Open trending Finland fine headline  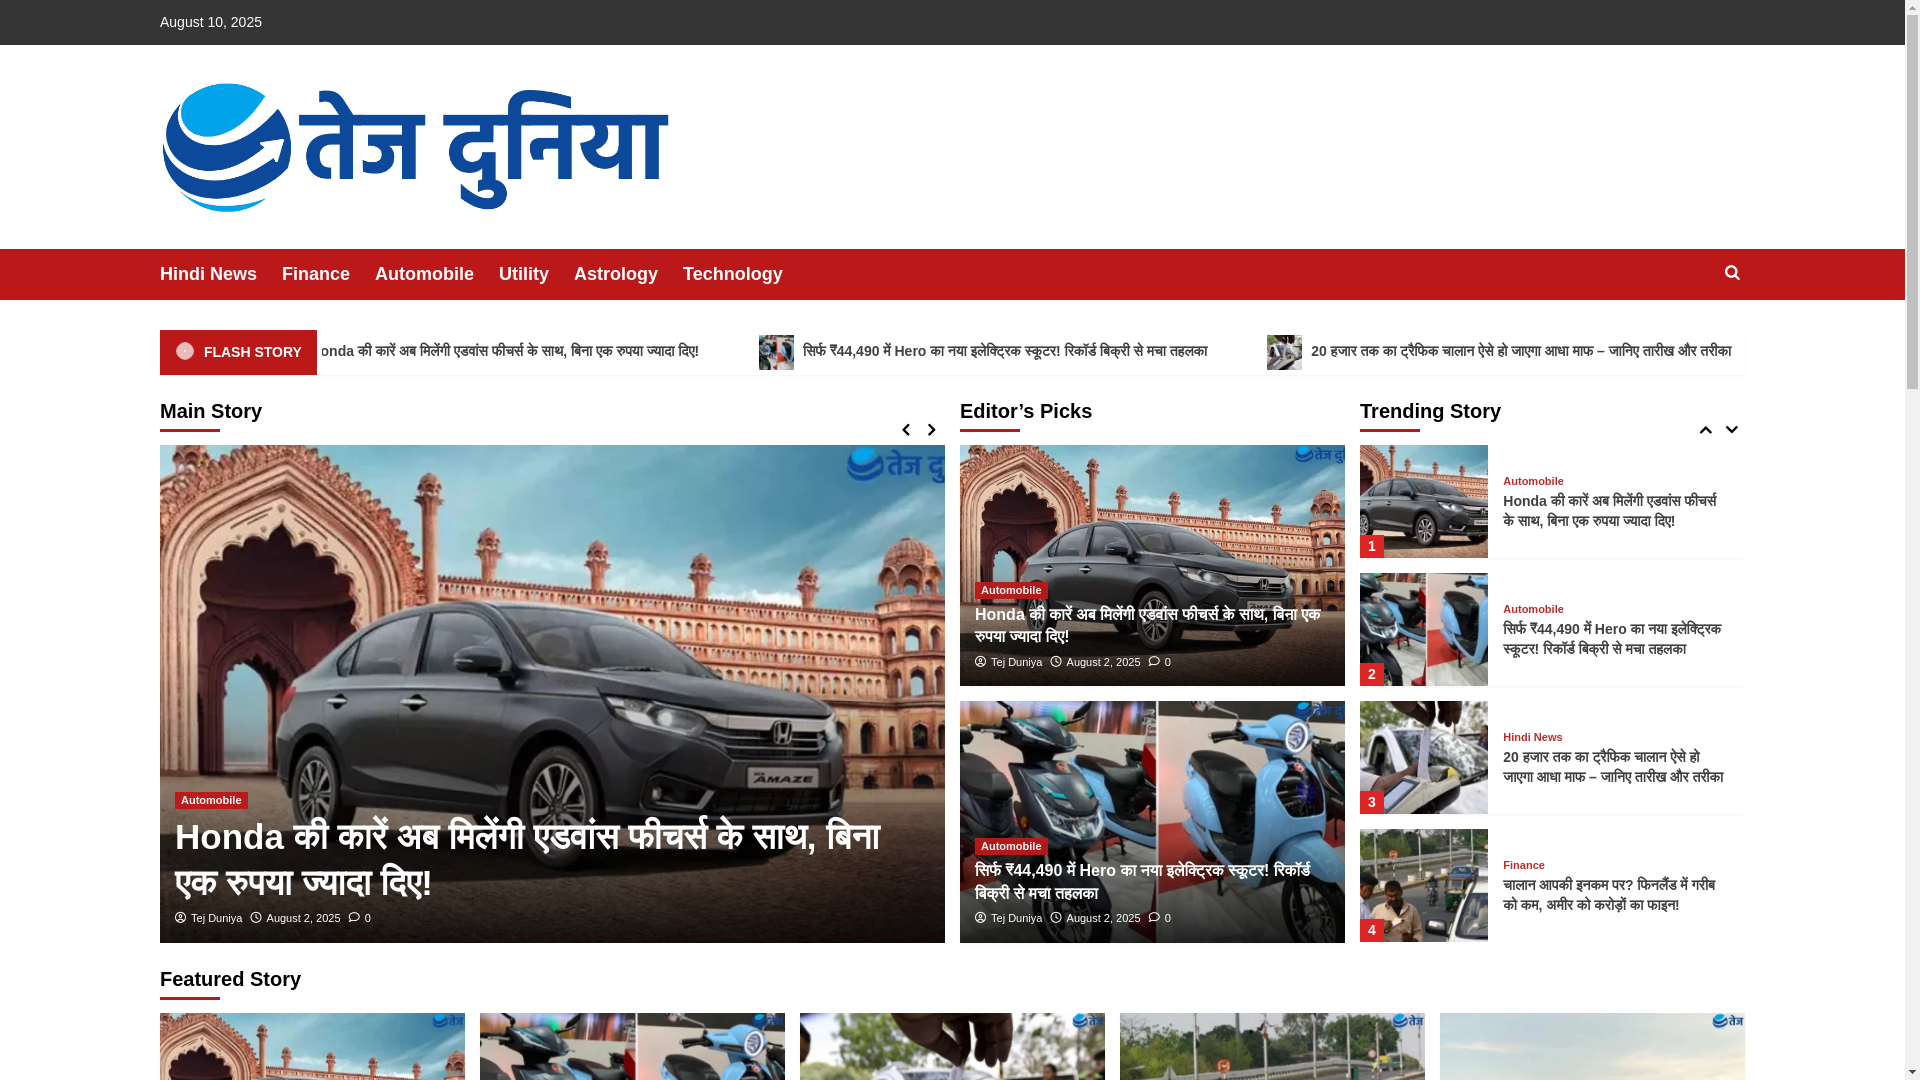click(x=1609, y=895)
